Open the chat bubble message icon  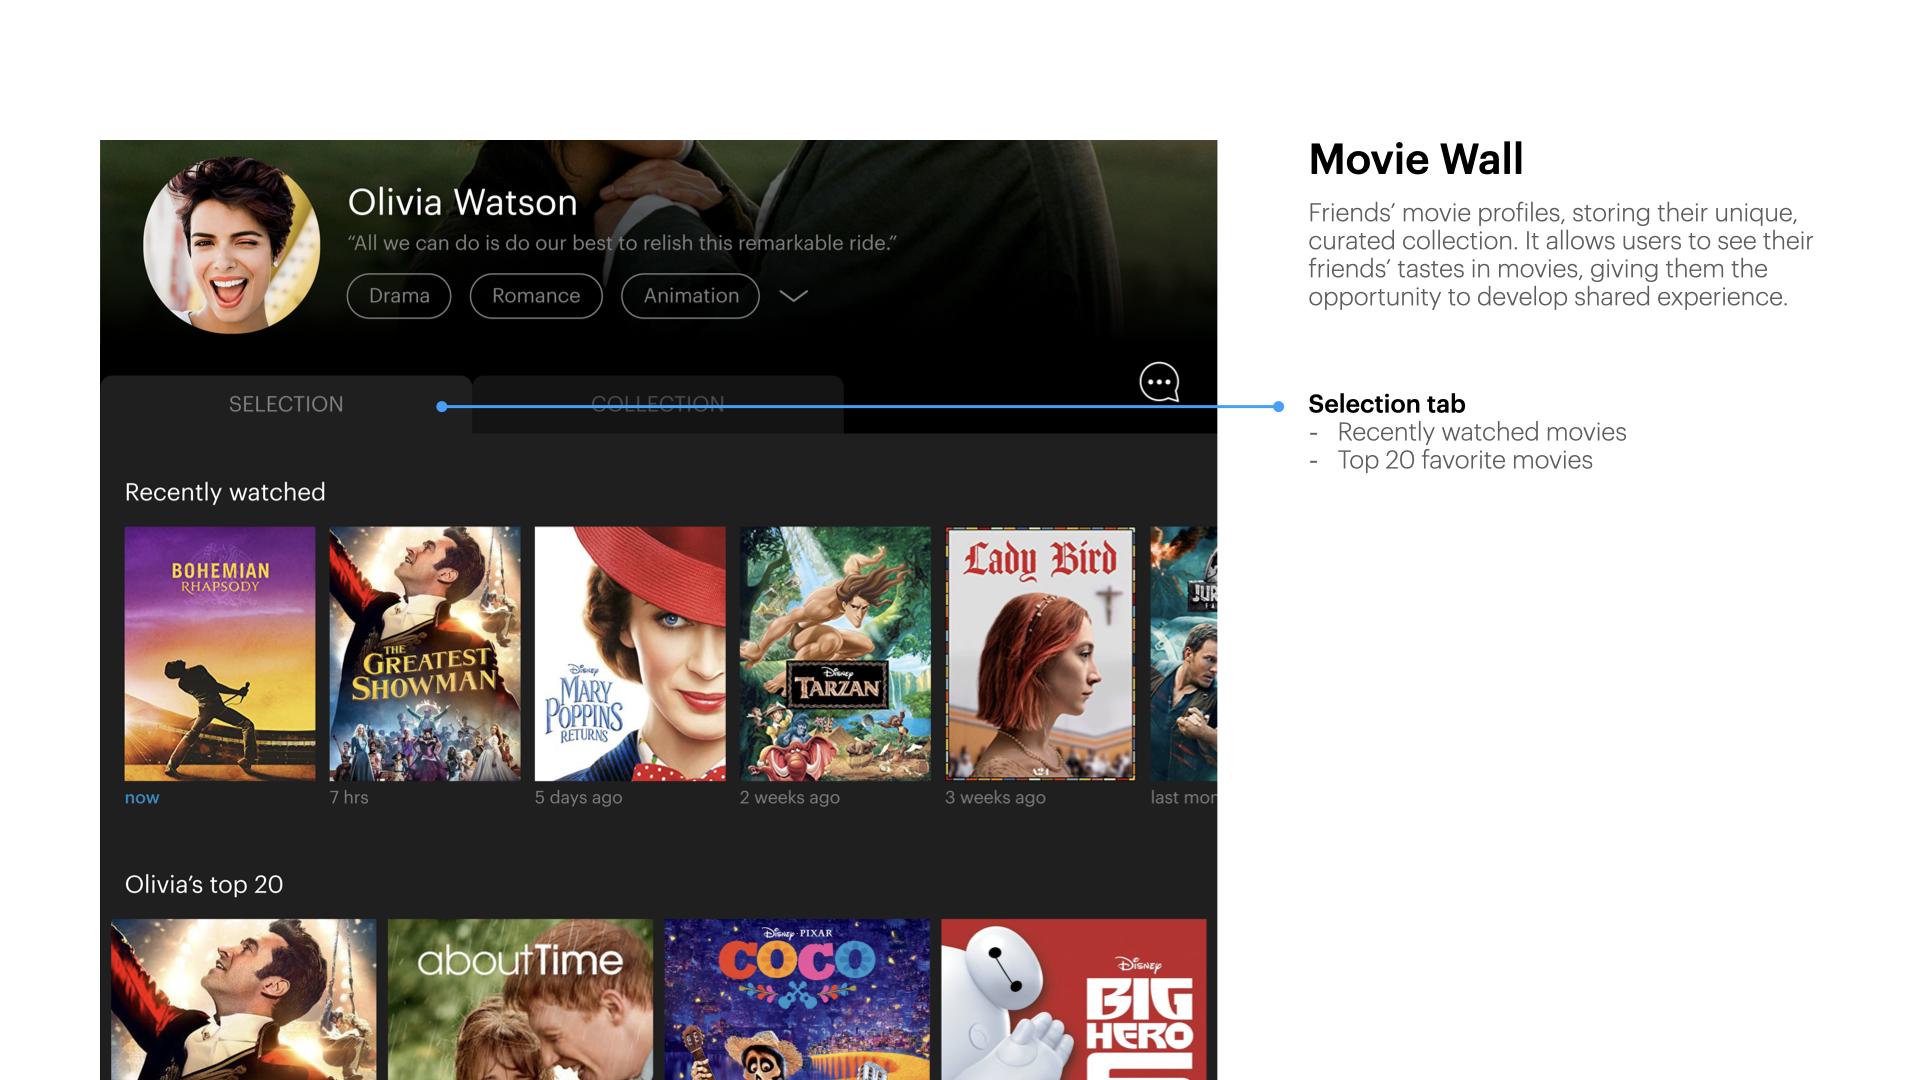(1159, 382)
